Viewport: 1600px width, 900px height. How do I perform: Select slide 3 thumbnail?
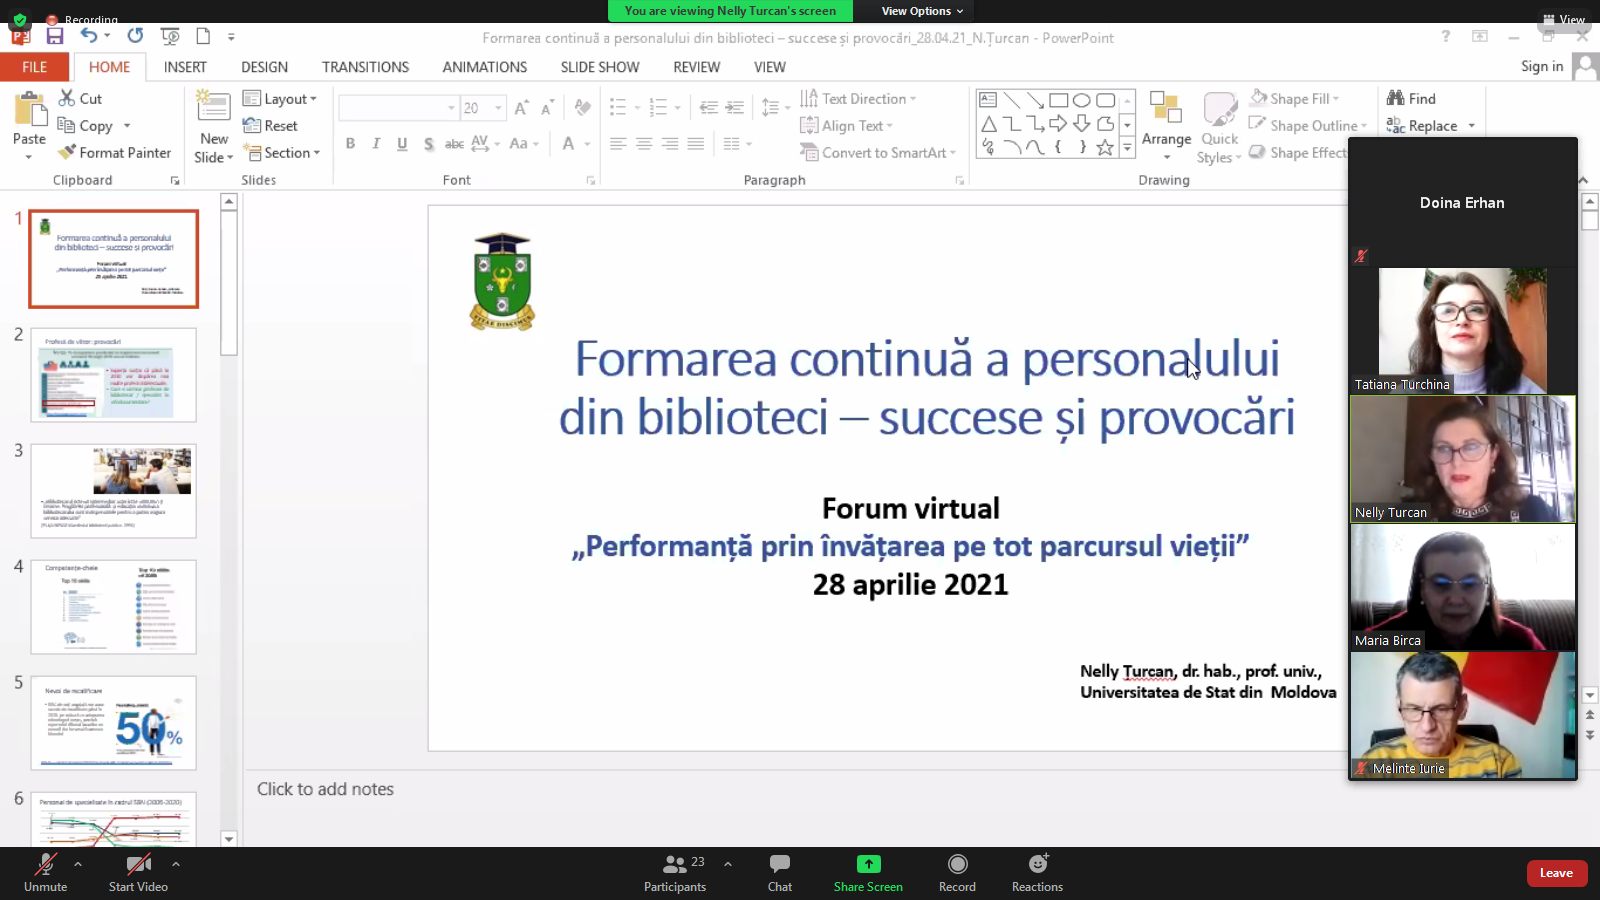pos(114,490)
